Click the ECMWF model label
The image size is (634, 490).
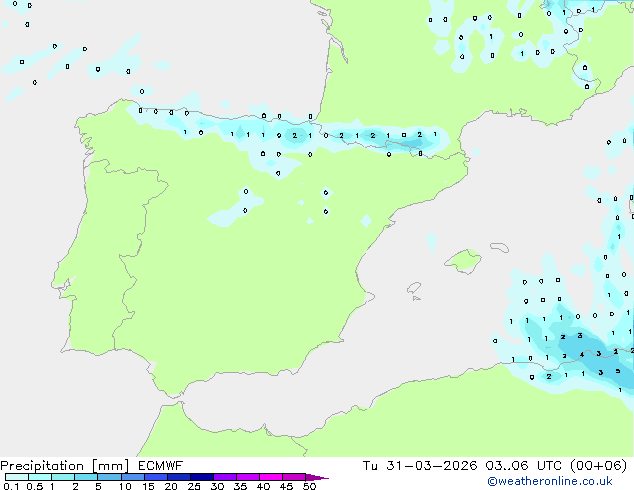click(x=161, y=466)
